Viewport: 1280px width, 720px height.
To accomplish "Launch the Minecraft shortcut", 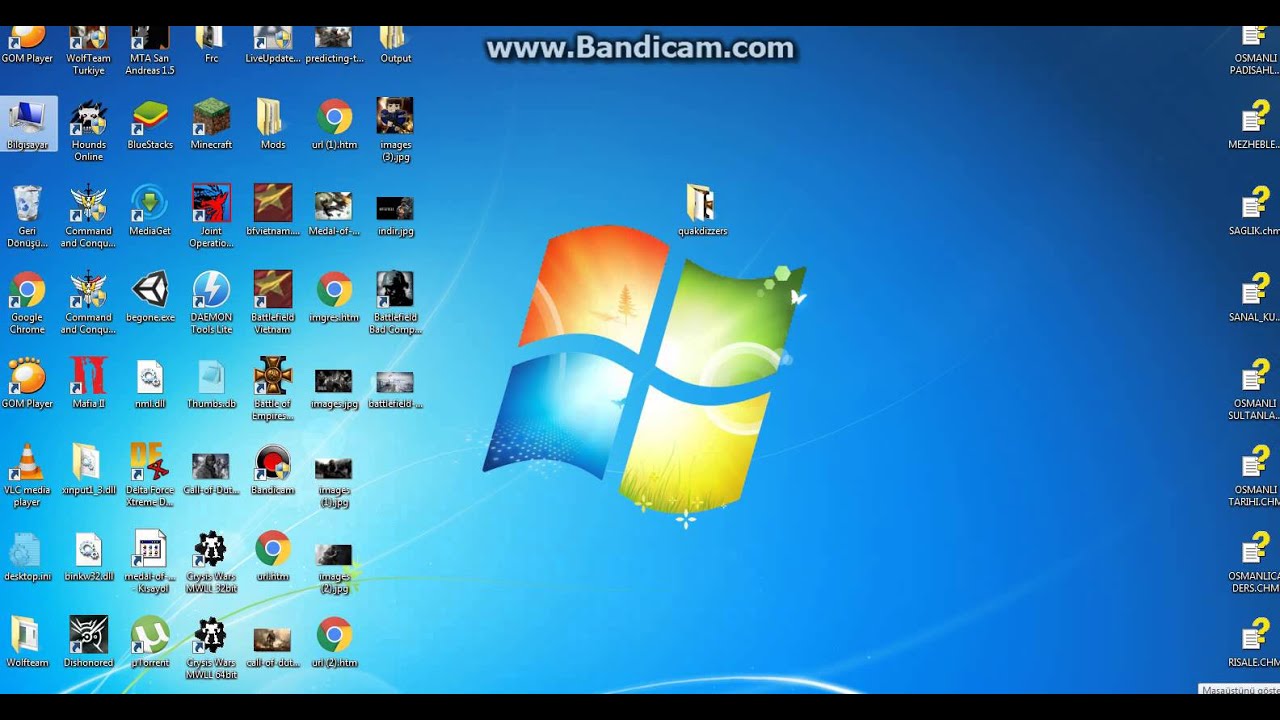I will 211,124.
